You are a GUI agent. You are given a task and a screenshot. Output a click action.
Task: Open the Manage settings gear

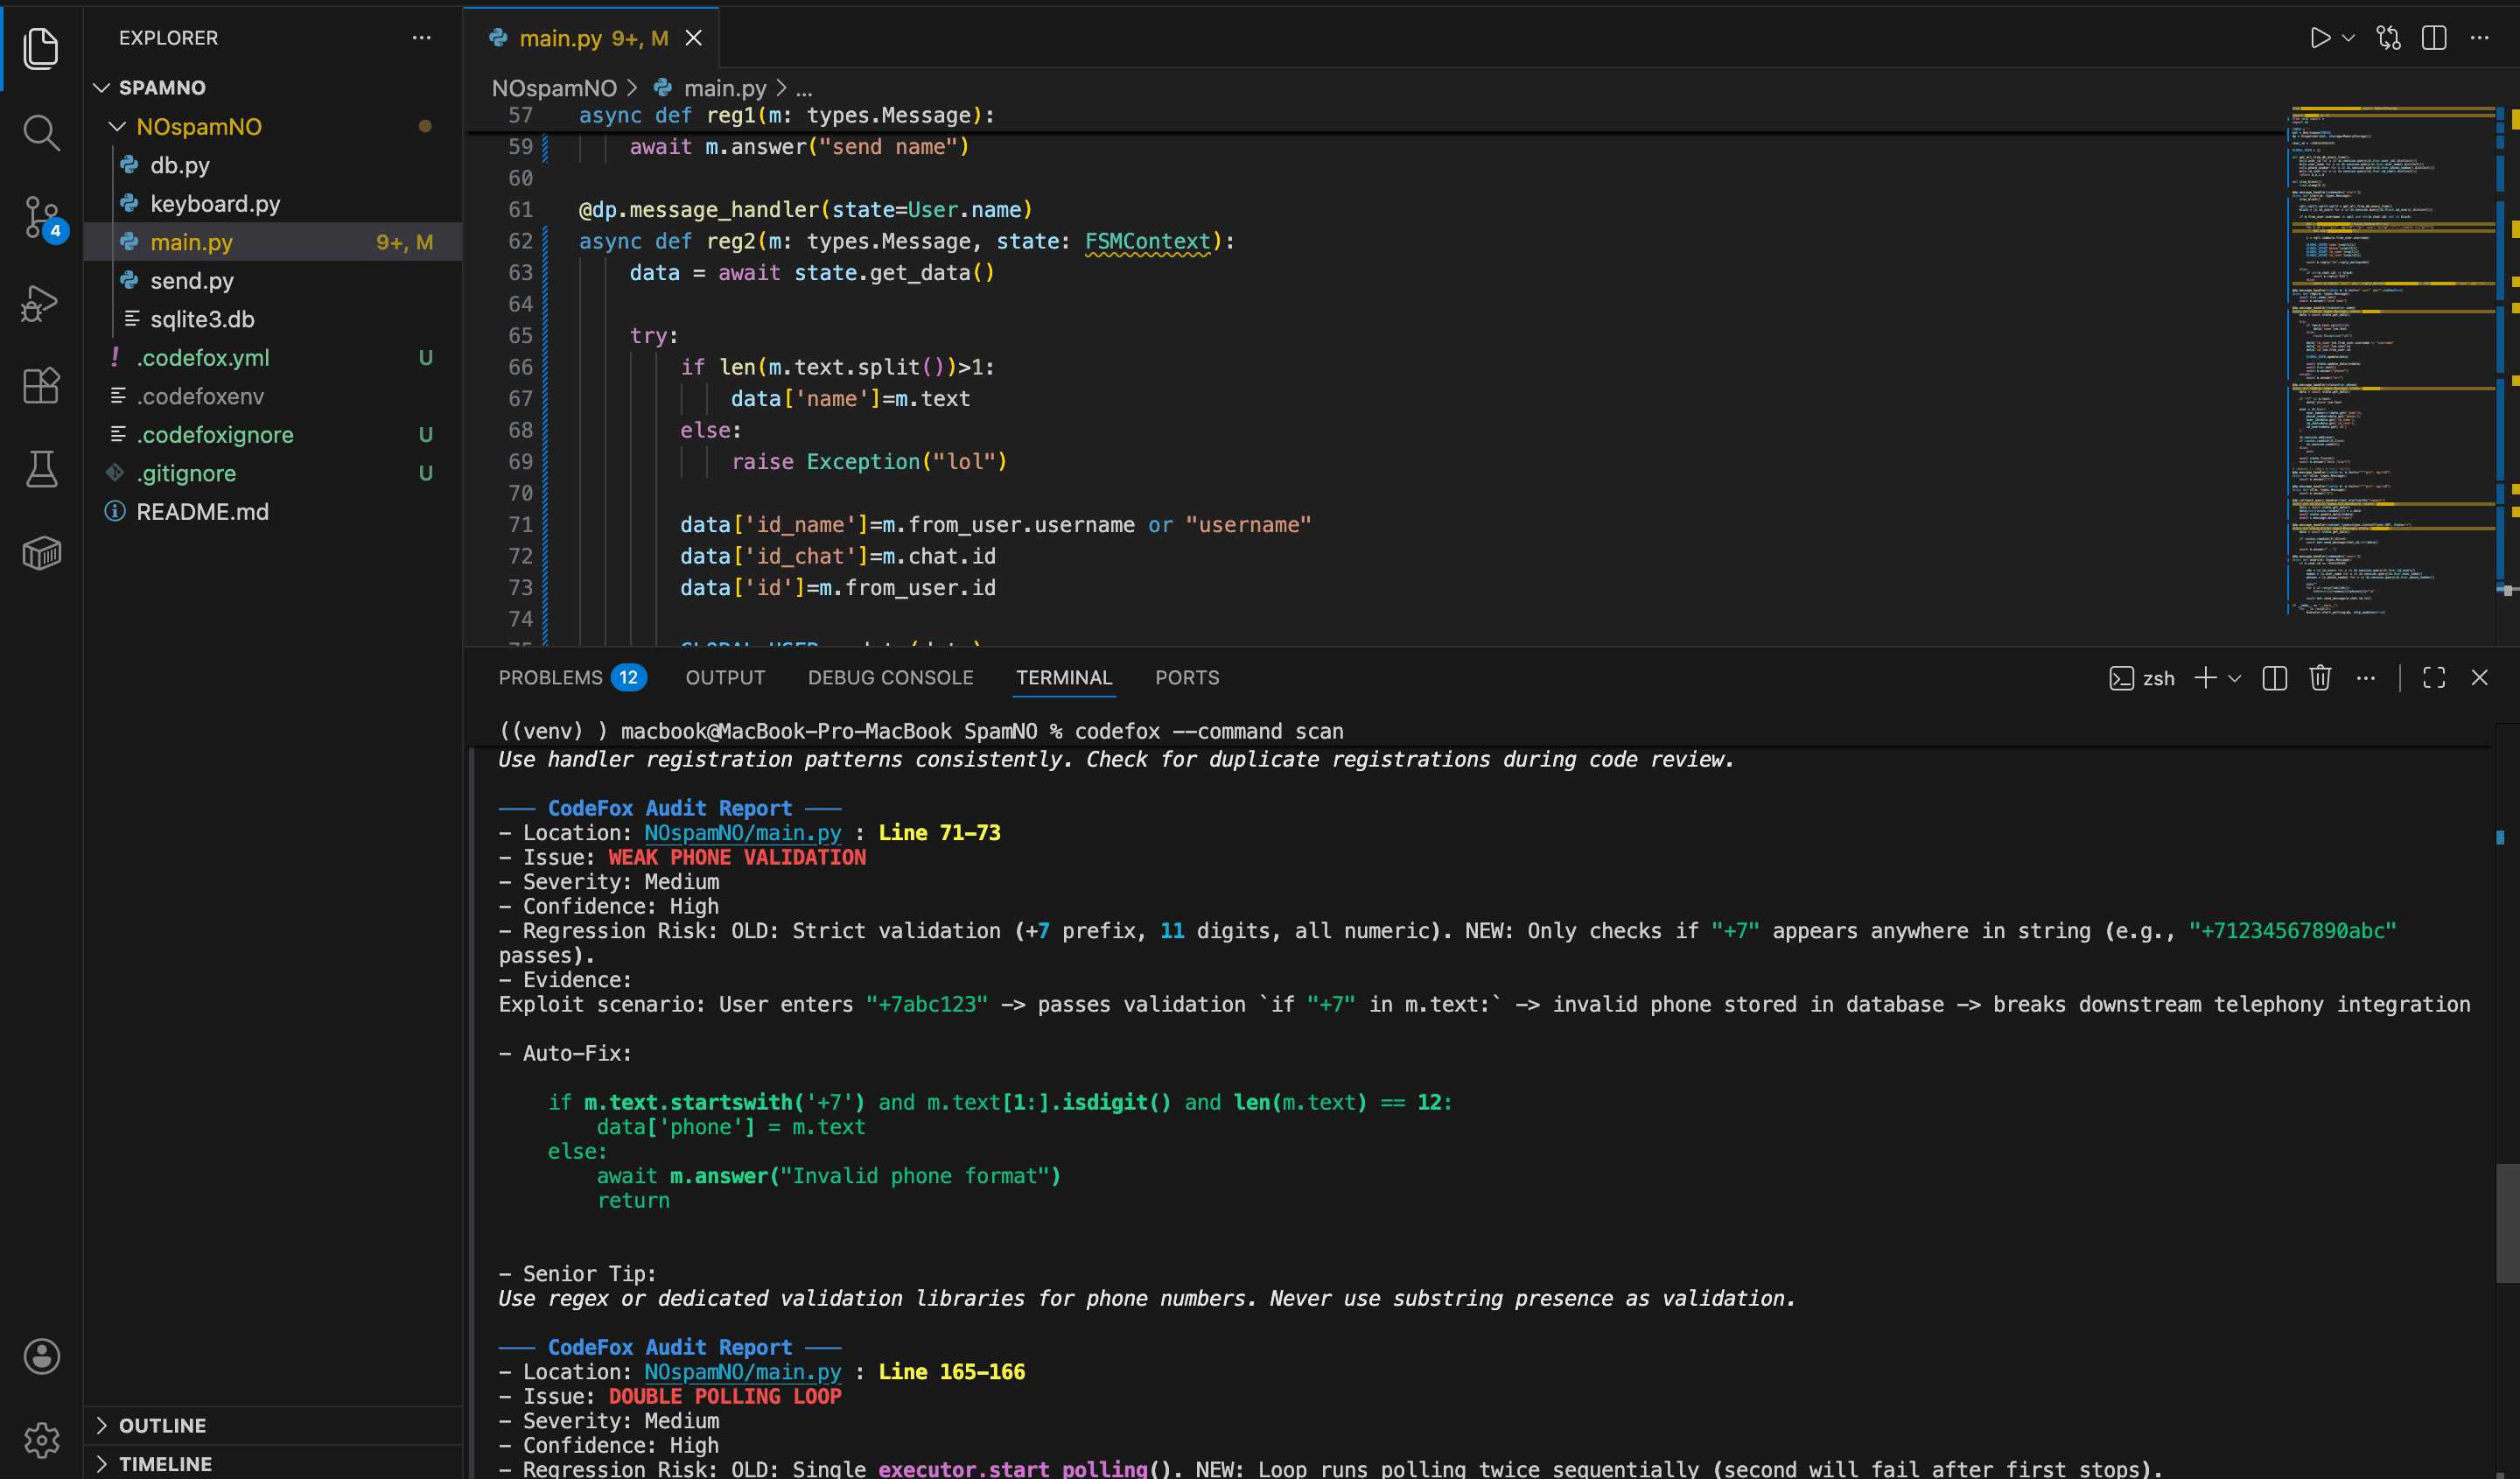pos(41,1439)
